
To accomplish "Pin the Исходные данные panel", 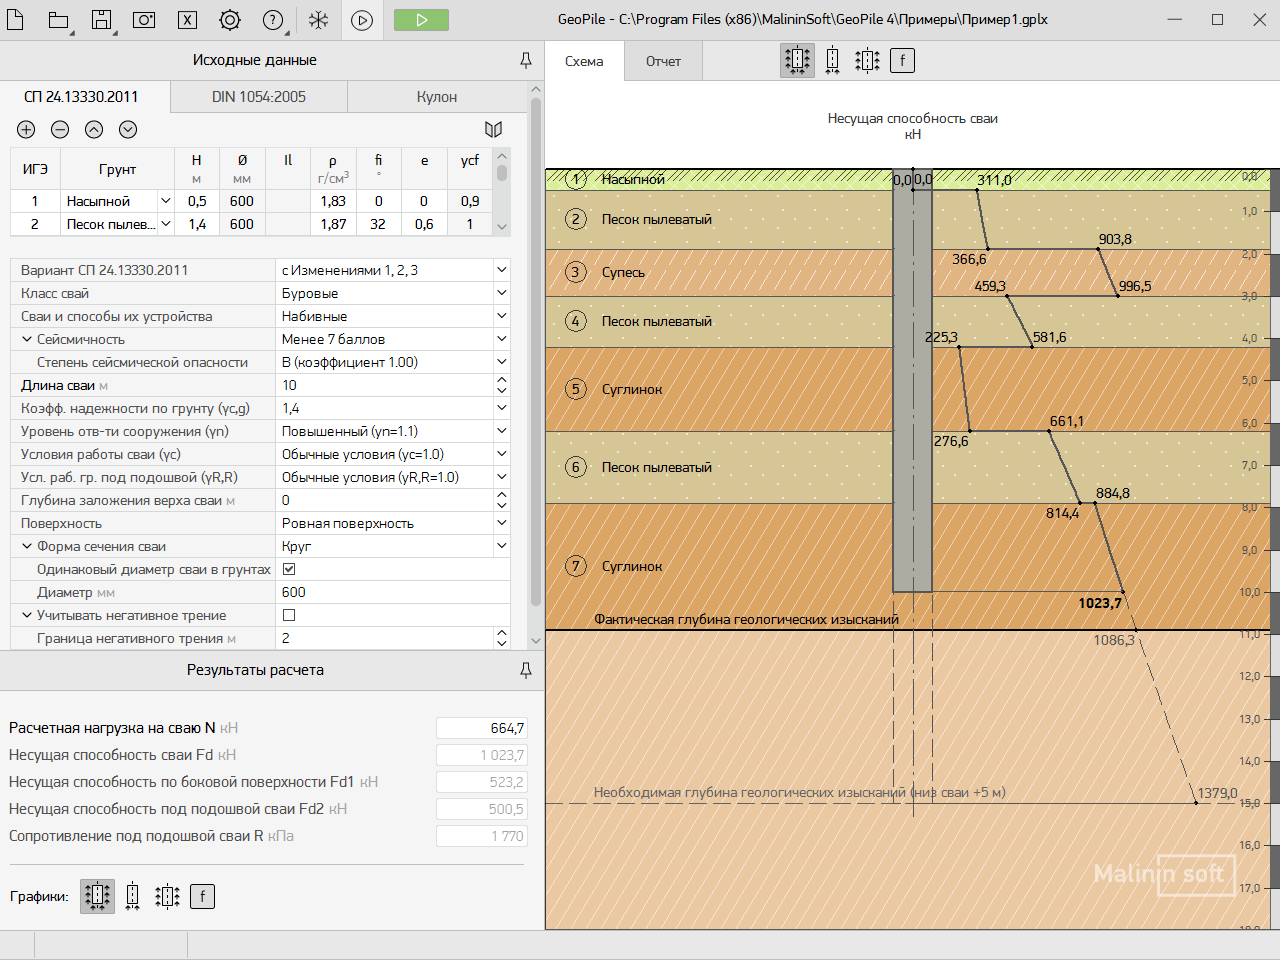I will [526, 60].
